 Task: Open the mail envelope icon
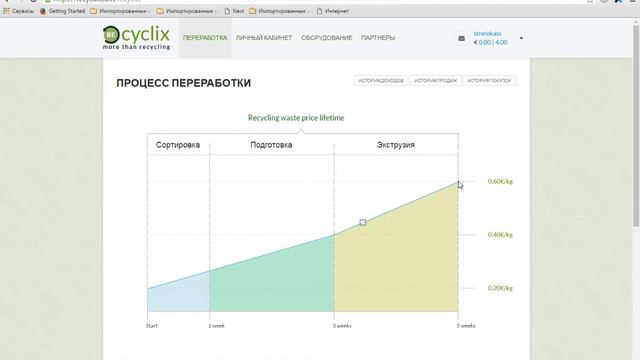[x=461, y=38]
